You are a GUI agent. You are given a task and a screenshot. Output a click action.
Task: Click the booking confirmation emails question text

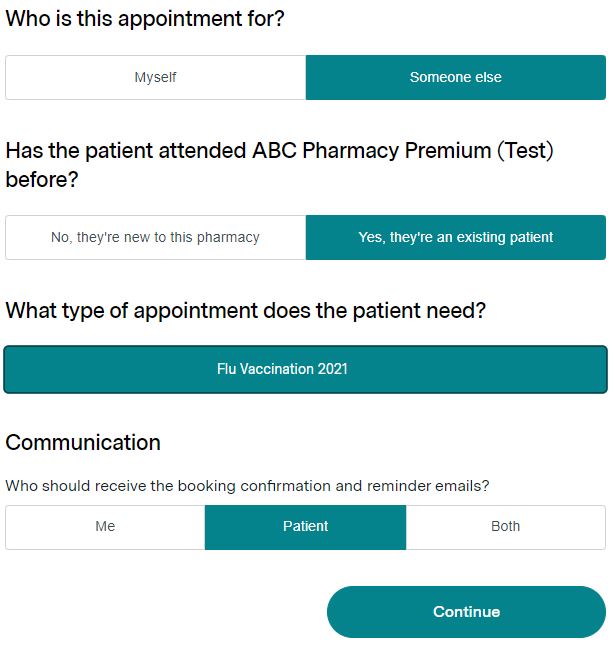pos(247,486)
